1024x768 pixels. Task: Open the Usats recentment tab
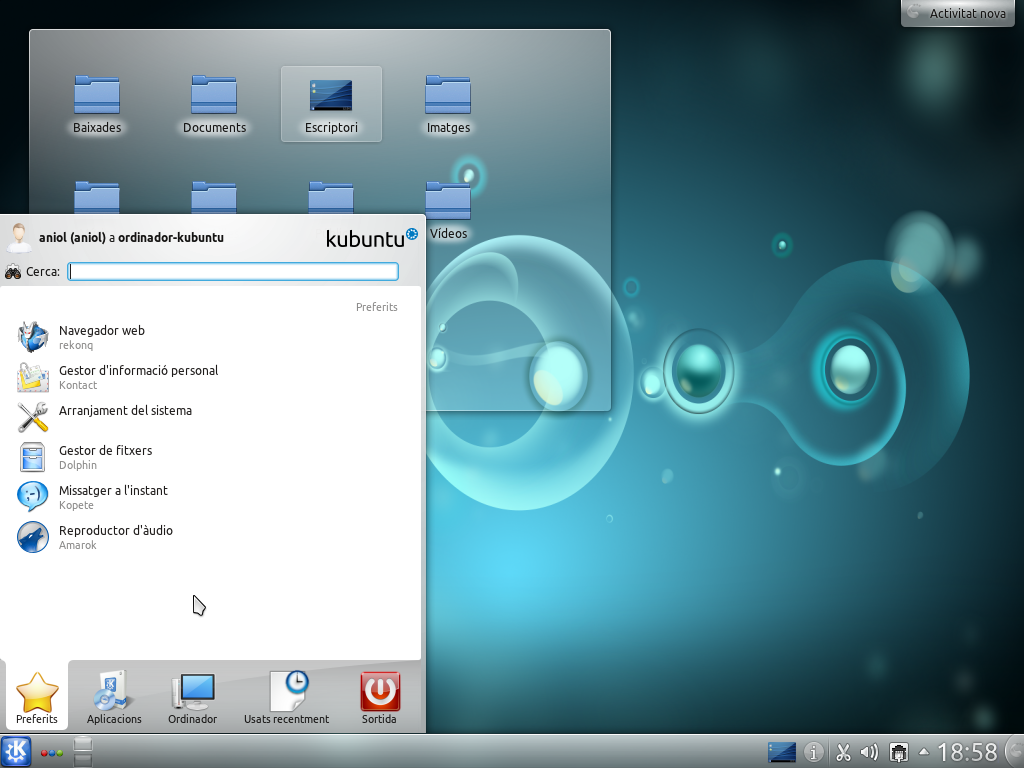tap(286, 697)
